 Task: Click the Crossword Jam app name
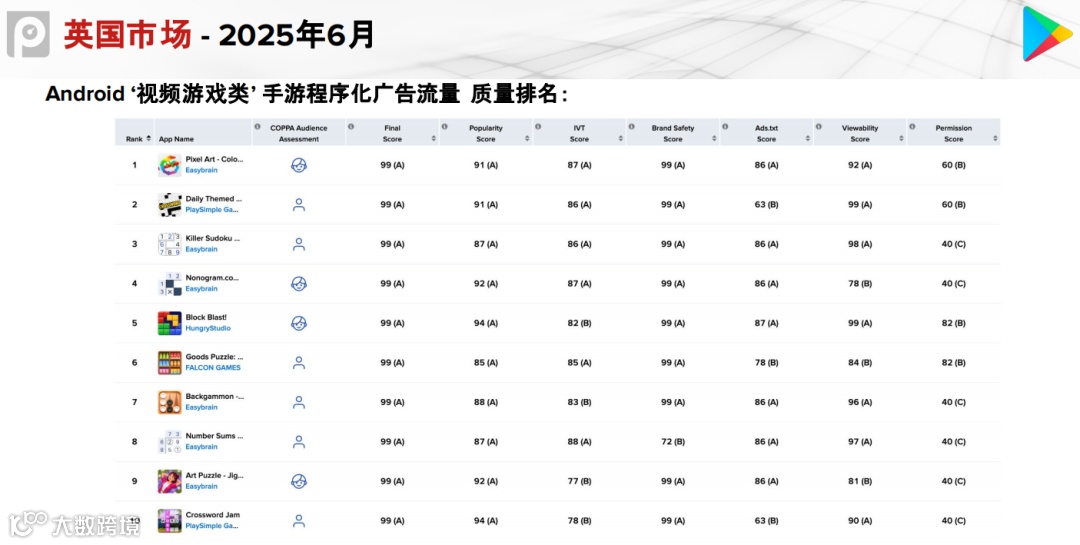(212, 515)
